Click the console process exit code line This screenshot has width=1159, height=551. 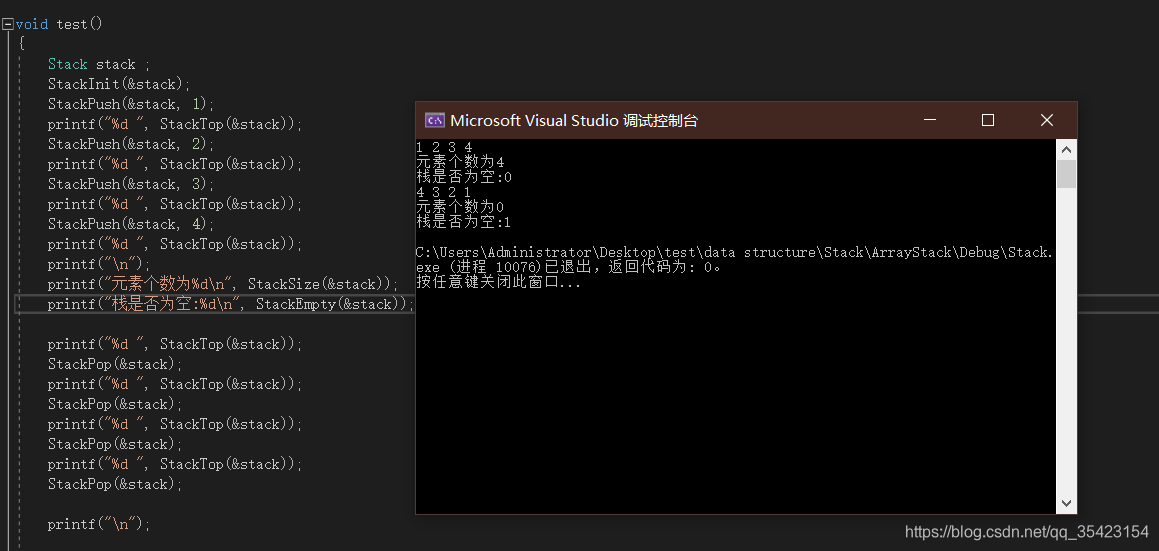(x=570, y=268)
